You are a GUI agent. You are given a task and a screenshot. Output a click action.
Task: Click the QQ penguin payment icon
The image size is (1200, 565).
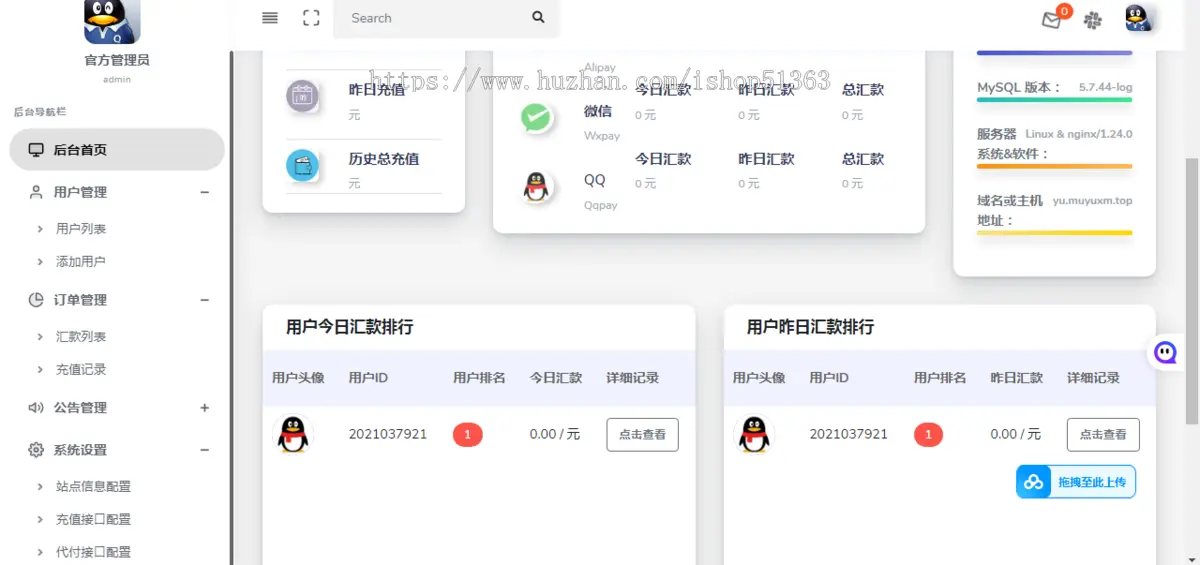point(537,187)
